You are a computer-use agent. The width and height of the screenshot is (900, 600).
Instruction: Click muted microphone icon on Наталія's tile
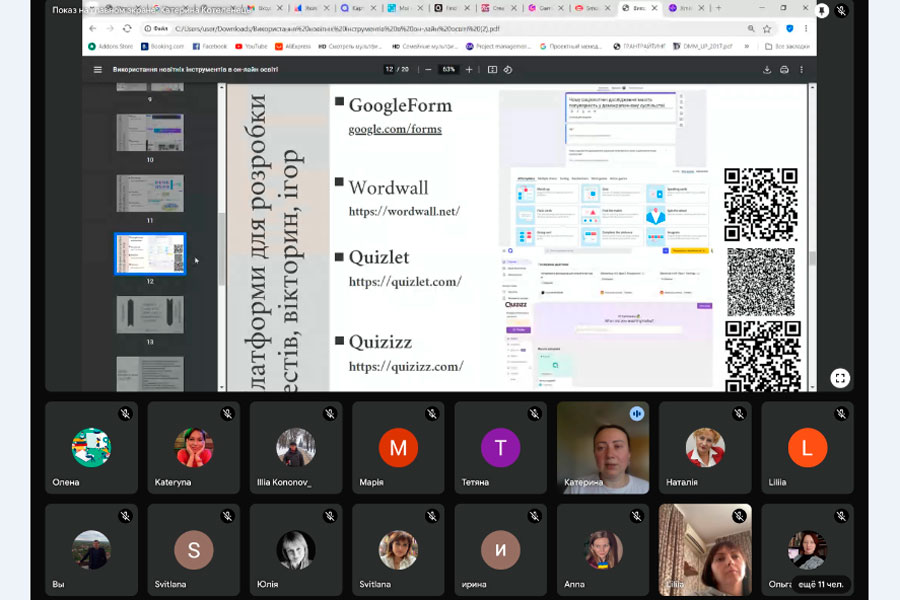[x=739, y=414]
